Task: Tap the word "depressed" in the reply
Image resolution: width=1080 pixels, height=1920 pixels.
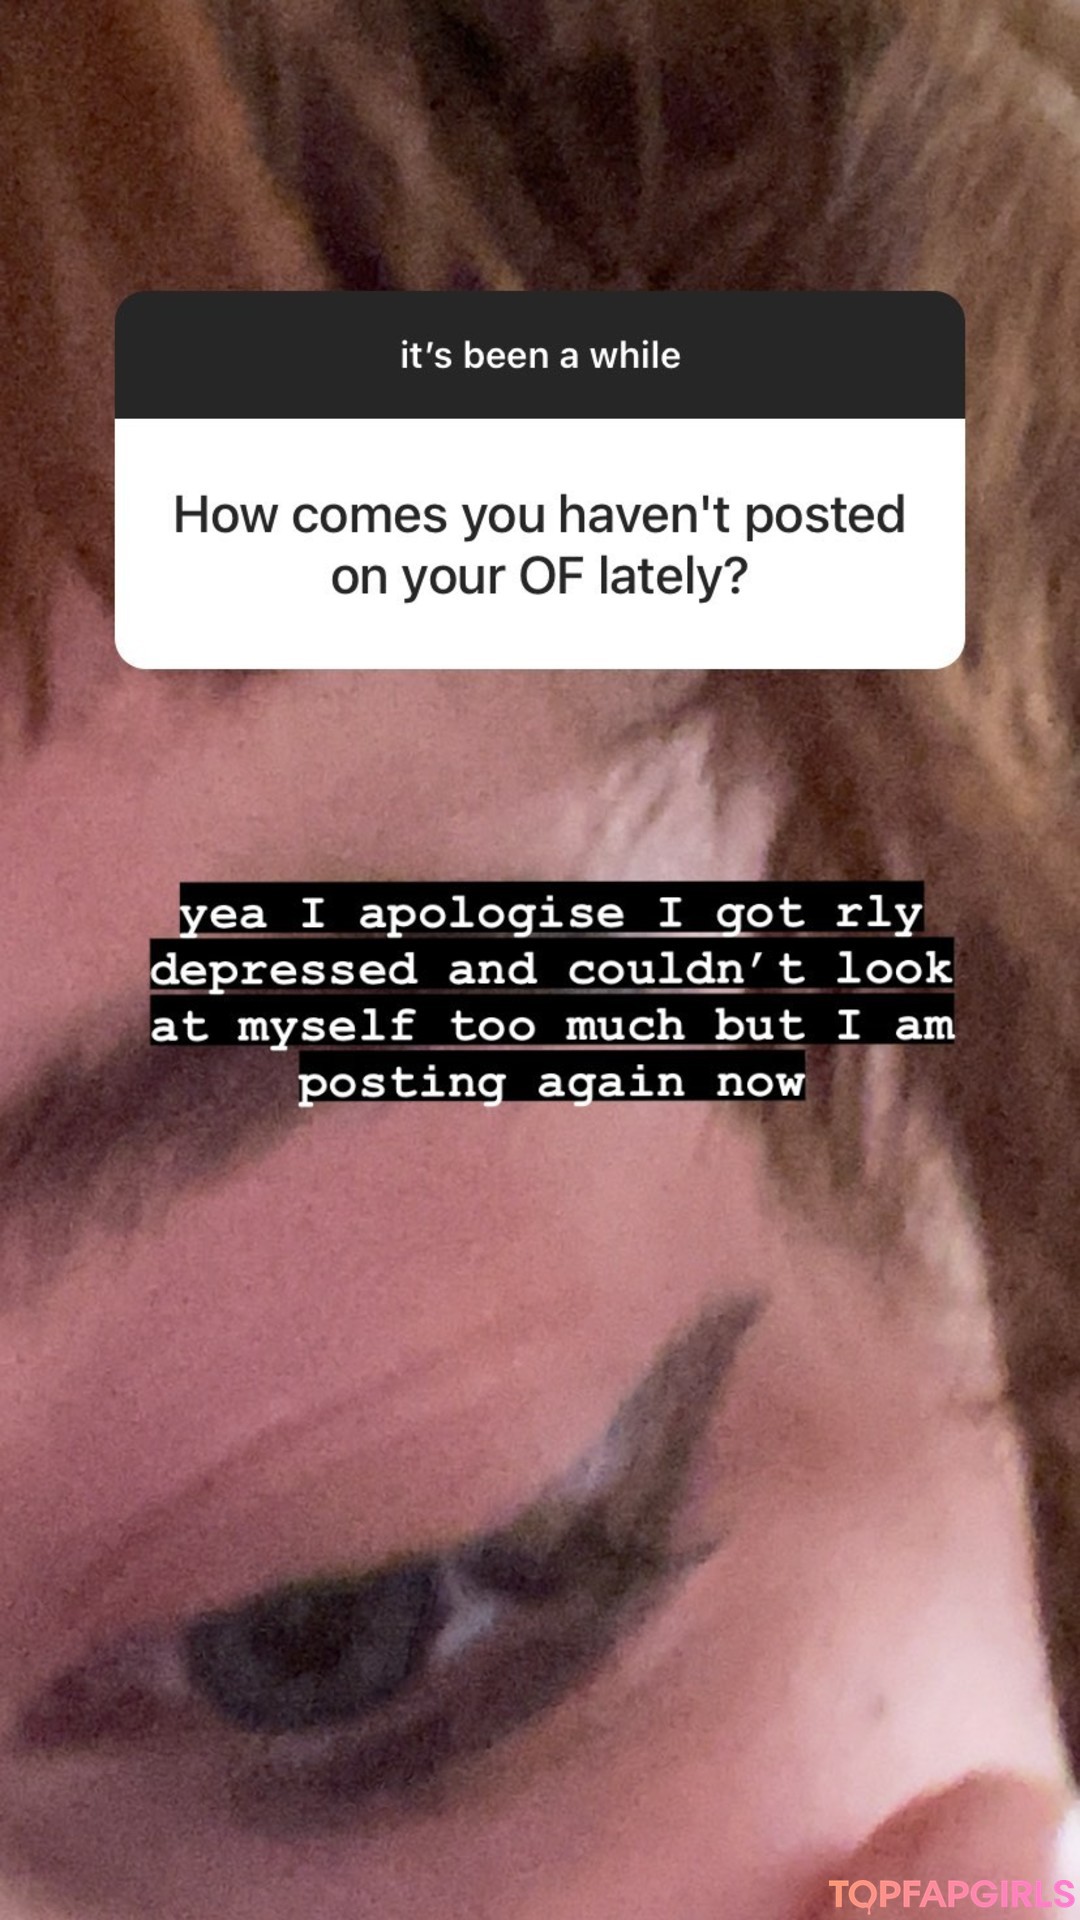Action: pyautogui.click(x=284, y=969)
